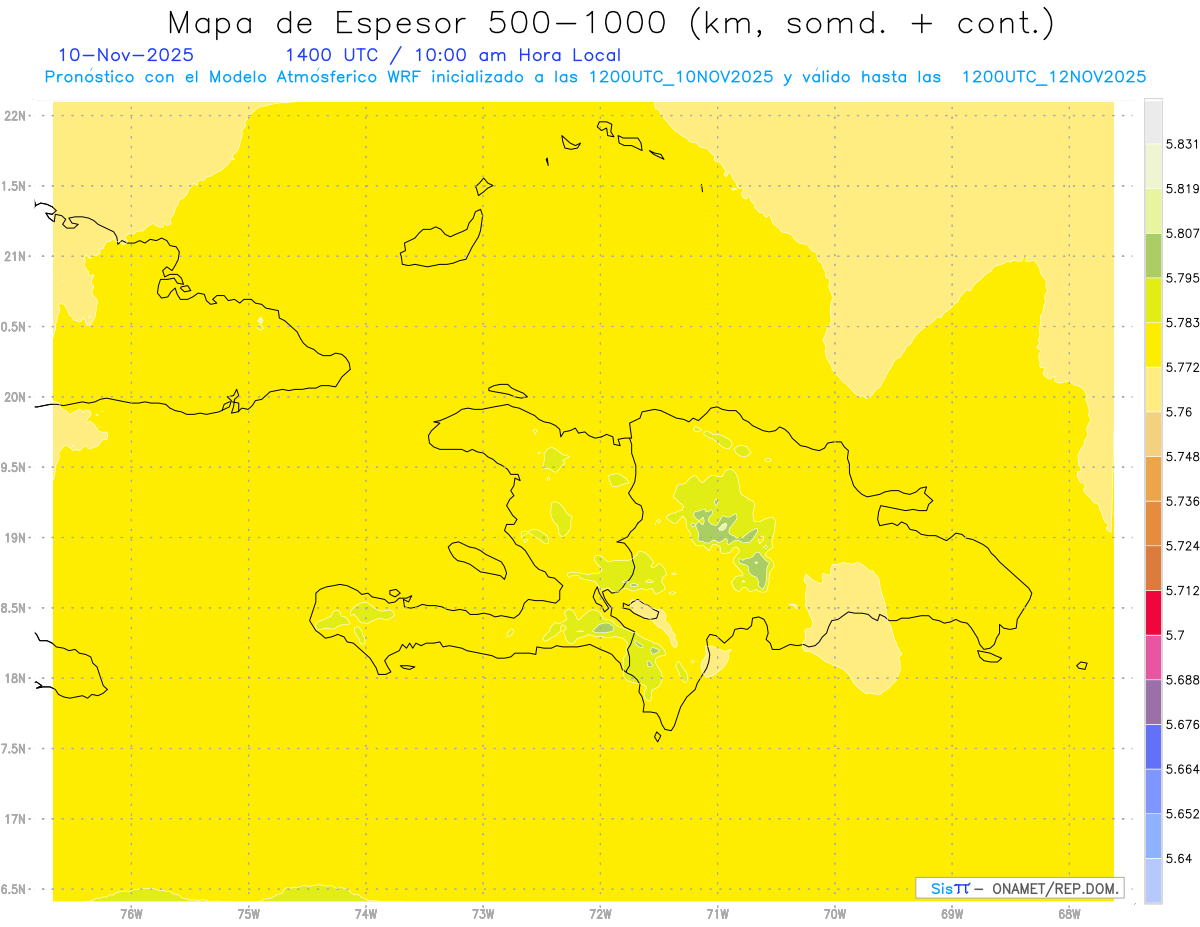This screenshot has height=927, width=1200.
Task: Select the green swatch between 5.807 and 5.795
Action: coord(1153,255)
